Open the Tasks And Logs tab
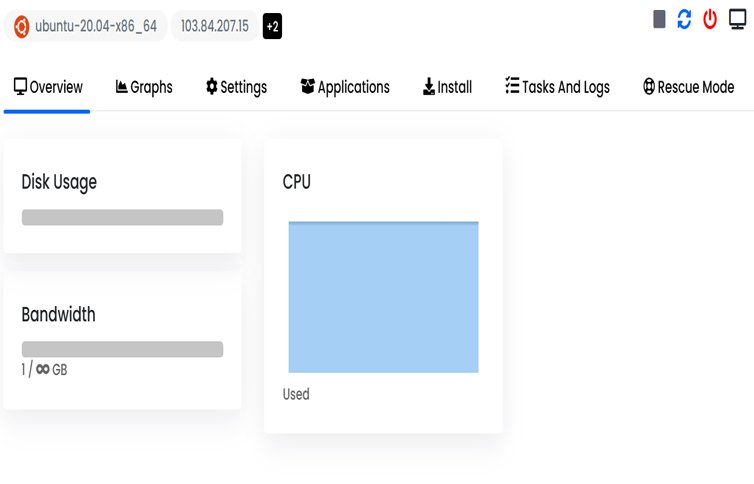 click(x=557, y=87)
